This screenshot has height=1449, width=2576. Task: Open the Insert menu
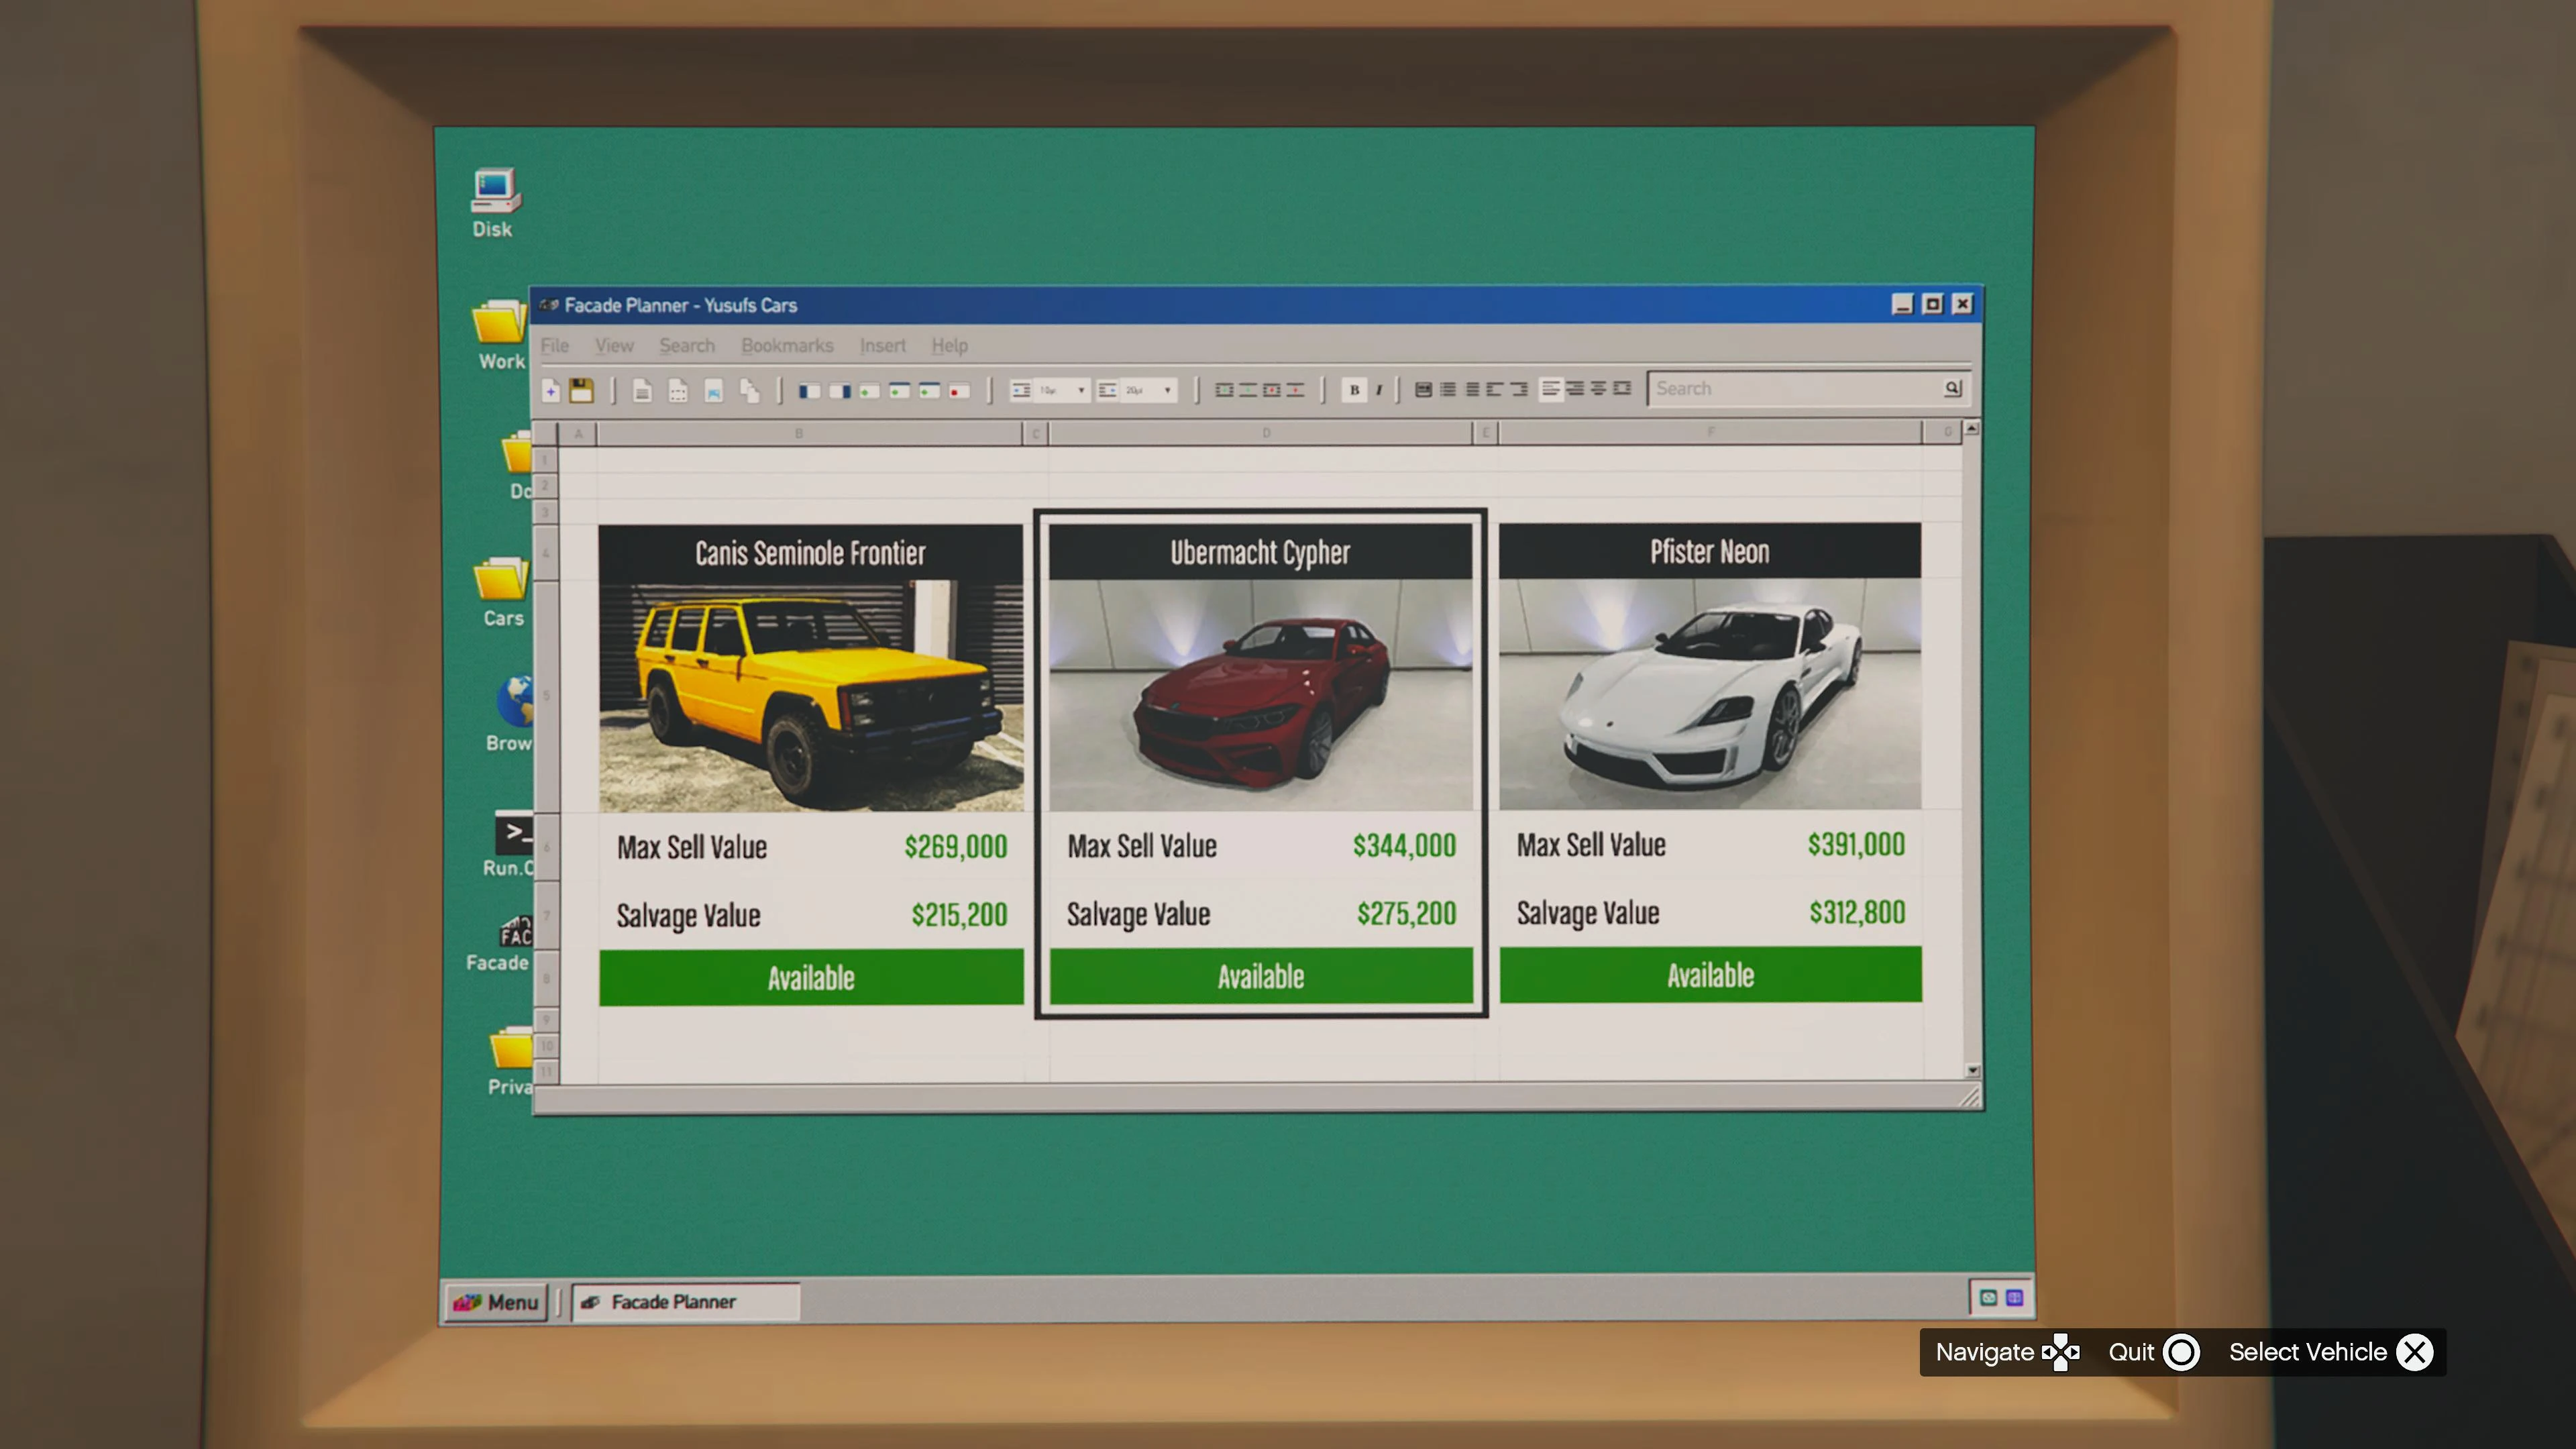coord(882,346)
